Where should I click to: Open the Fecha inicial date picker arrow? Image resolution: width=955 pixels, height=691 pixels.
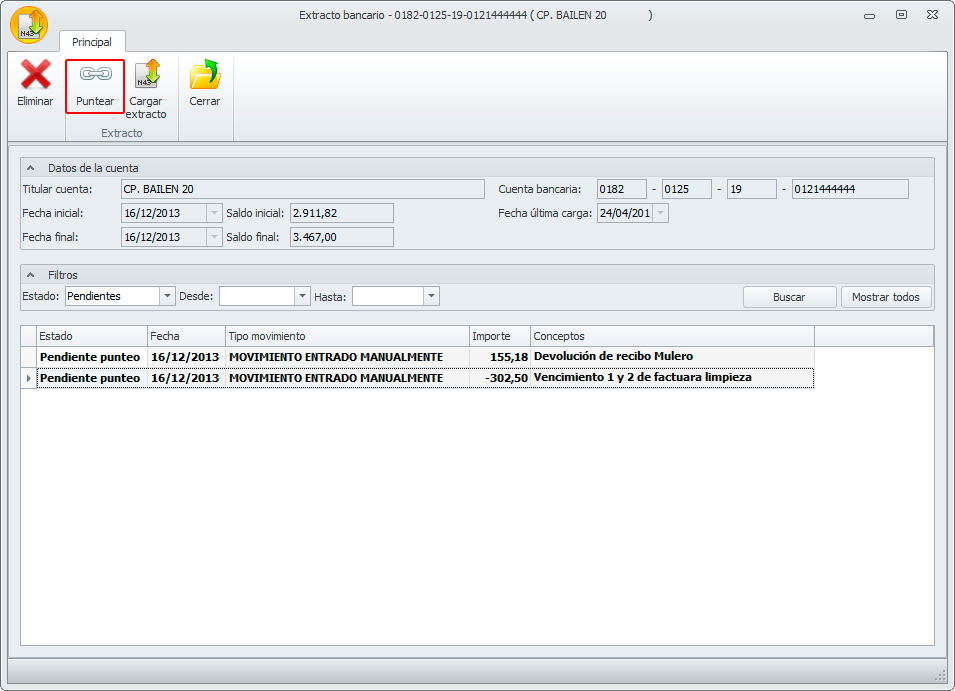pos(214,213)
